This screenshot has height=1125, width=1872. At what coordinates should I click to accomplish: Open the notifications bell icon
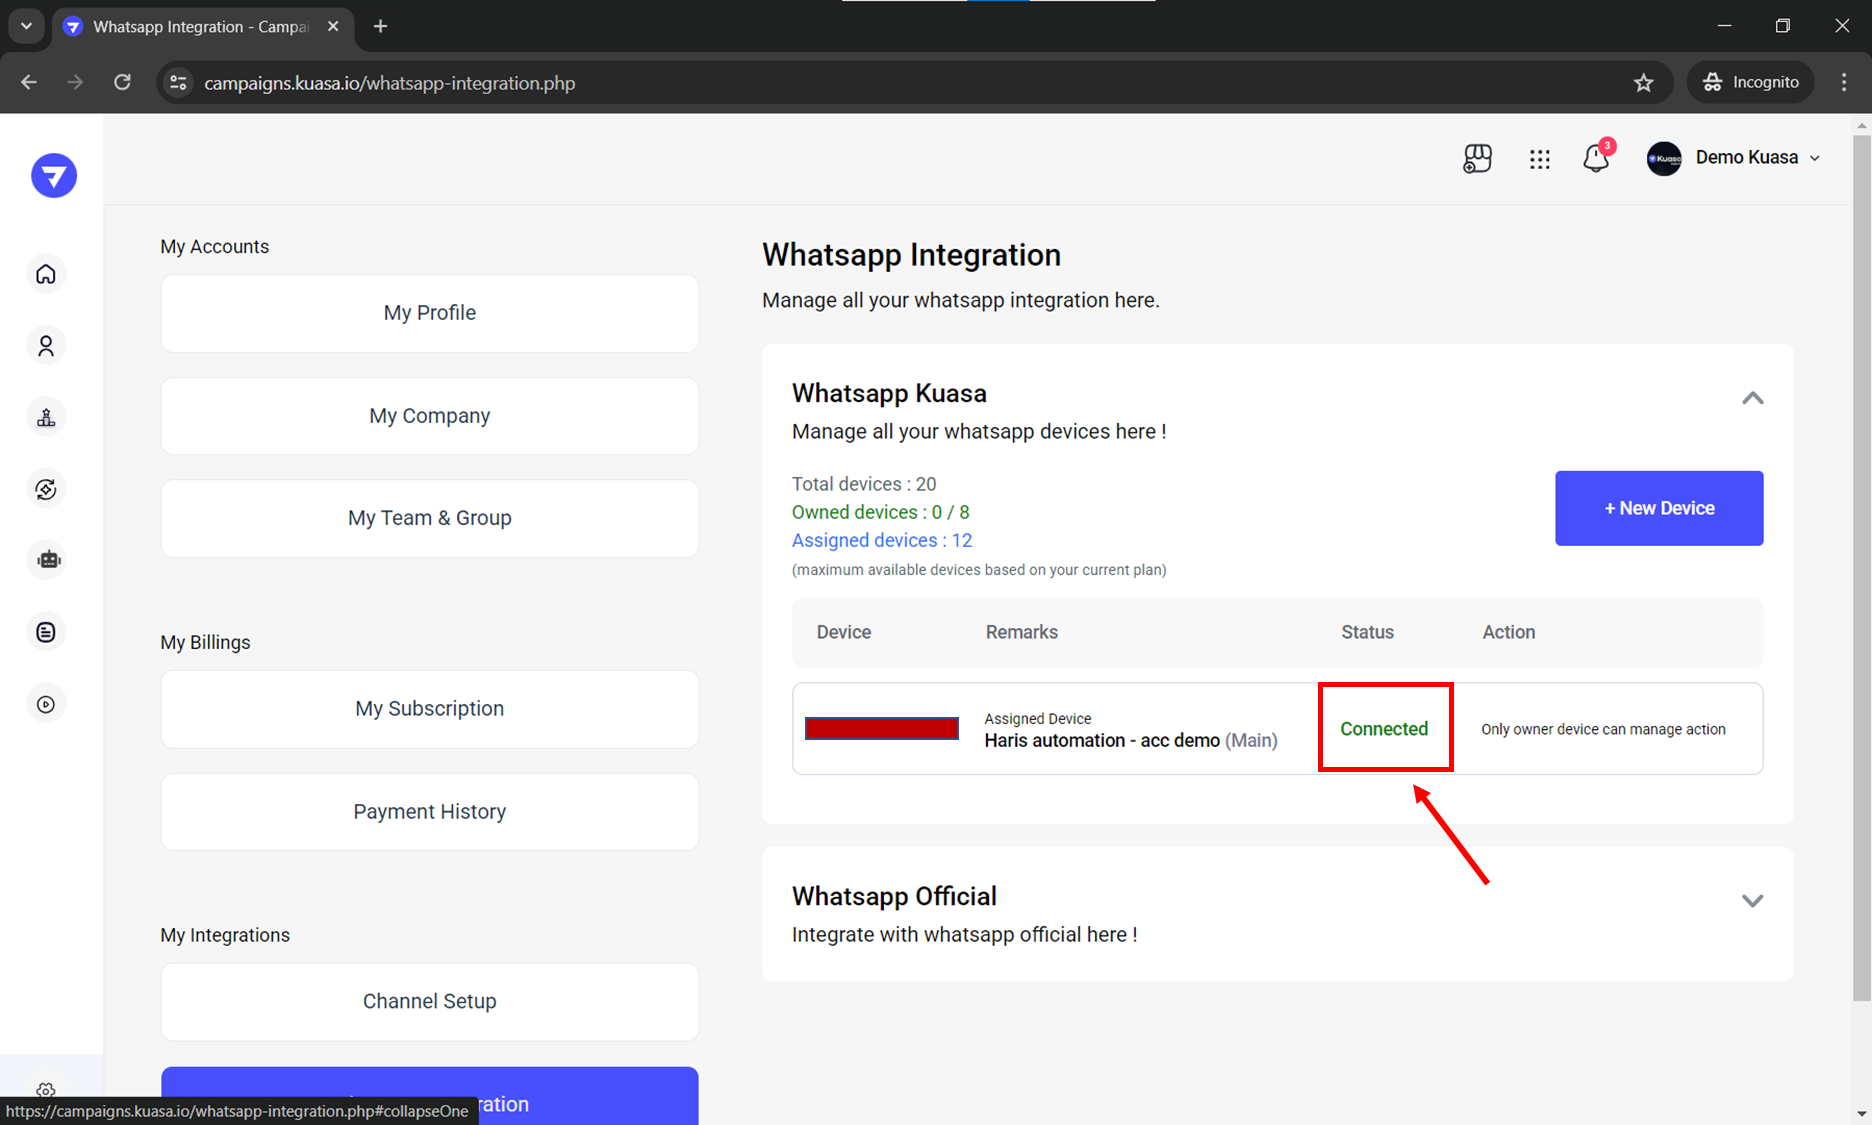pyautogui.click(x=1596, y=158)
